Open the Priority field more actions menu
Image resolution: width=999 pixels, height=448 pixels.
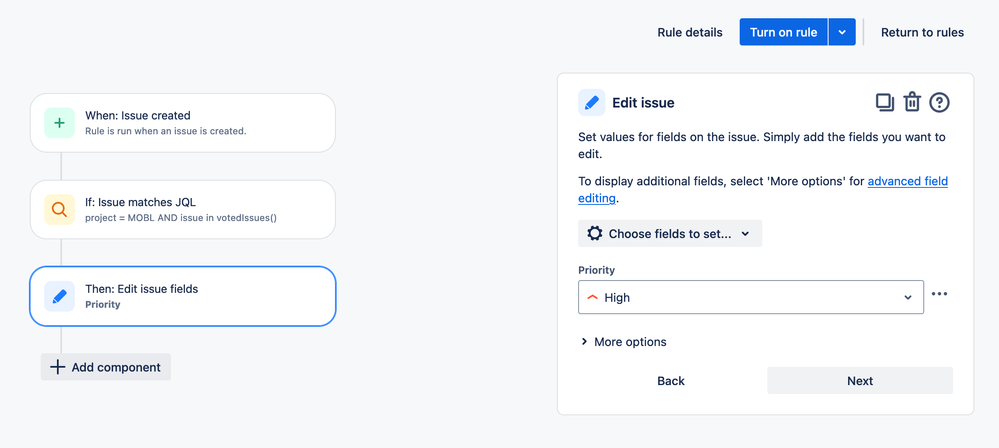point(939,295)
